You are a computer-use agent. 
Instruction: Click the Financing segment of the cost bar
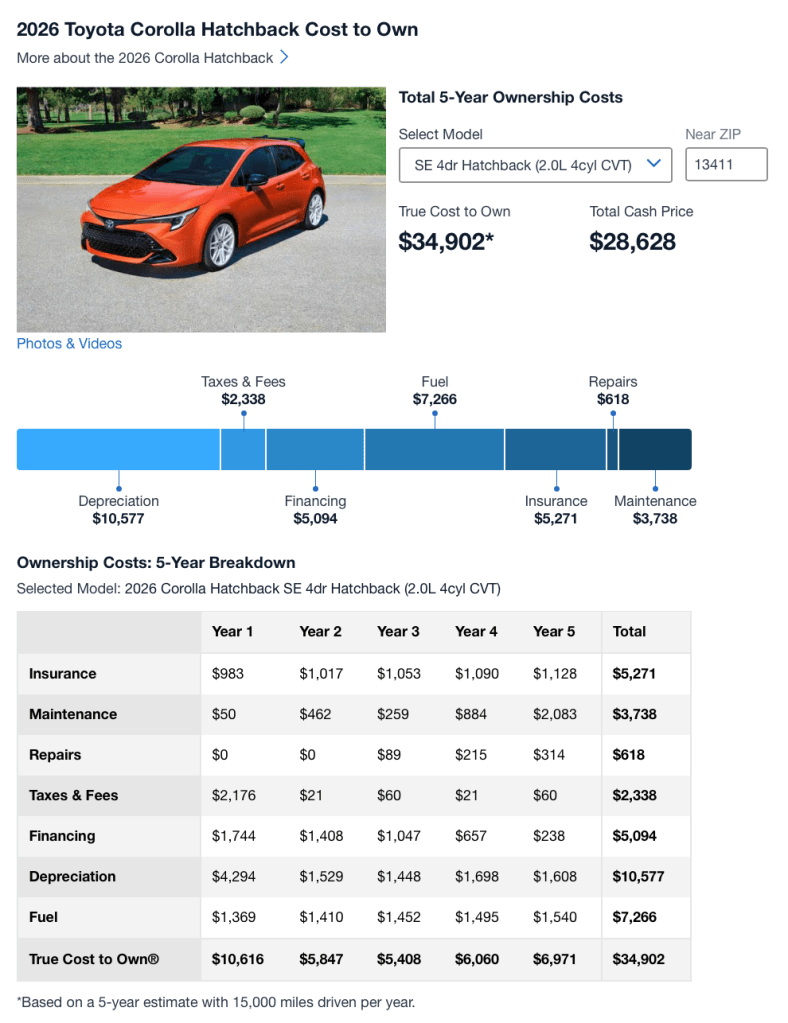pyautogui.click(x=315, y=450)
